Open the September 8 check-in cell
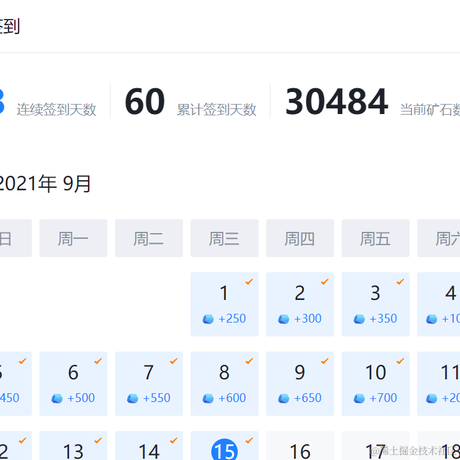The width and height of the screenshot is (460, 460). click(x=224, y=384)
